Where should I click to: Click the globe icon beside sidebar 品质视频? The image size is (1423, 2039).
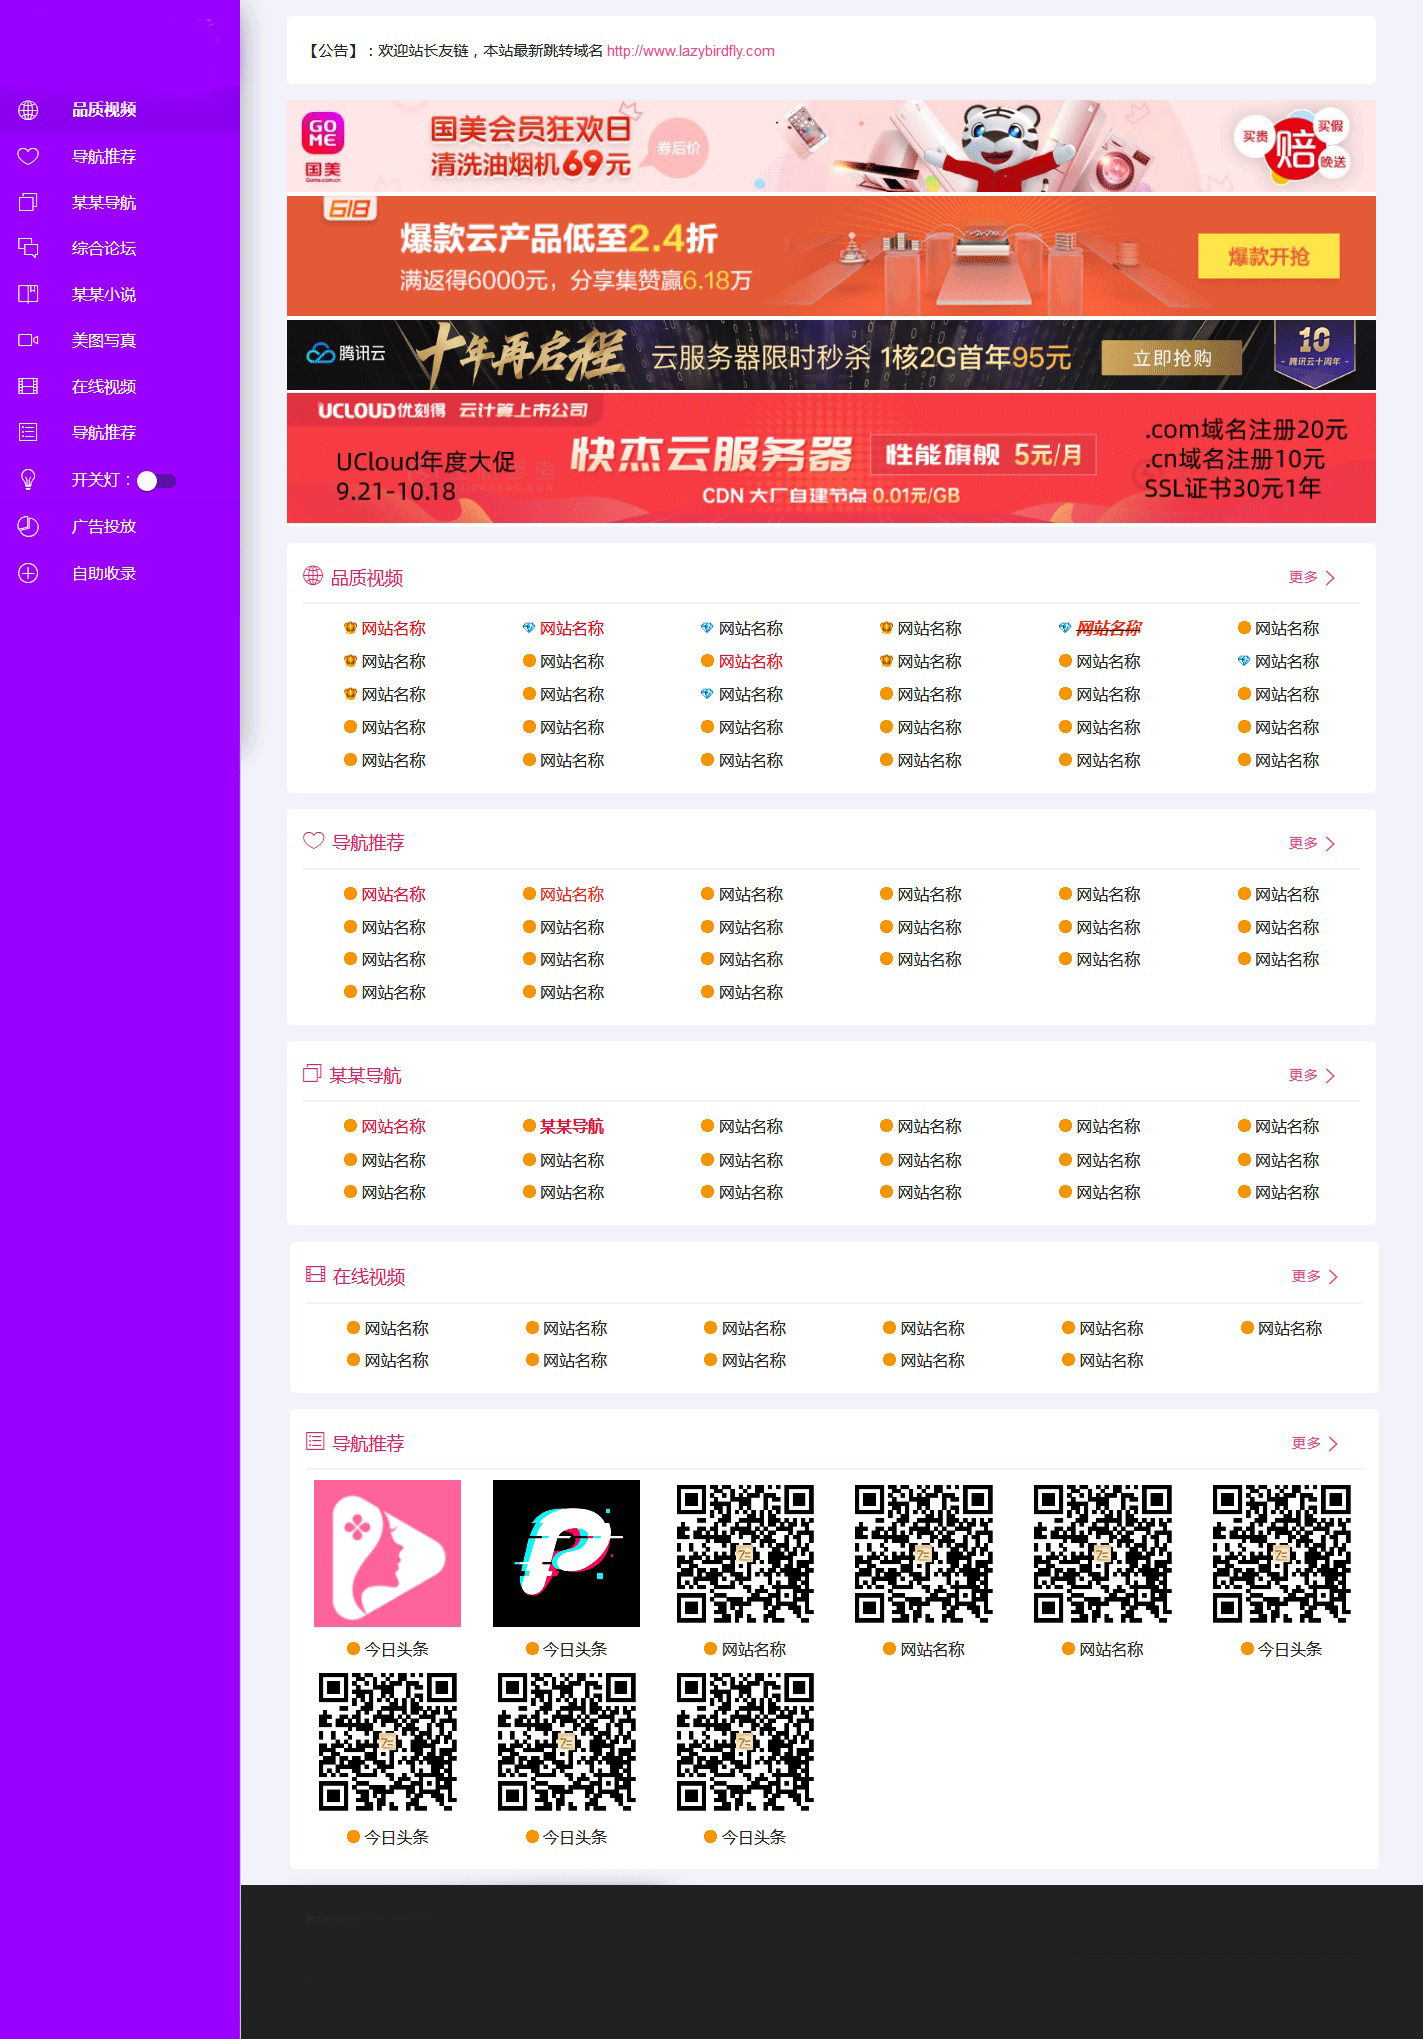28,110
